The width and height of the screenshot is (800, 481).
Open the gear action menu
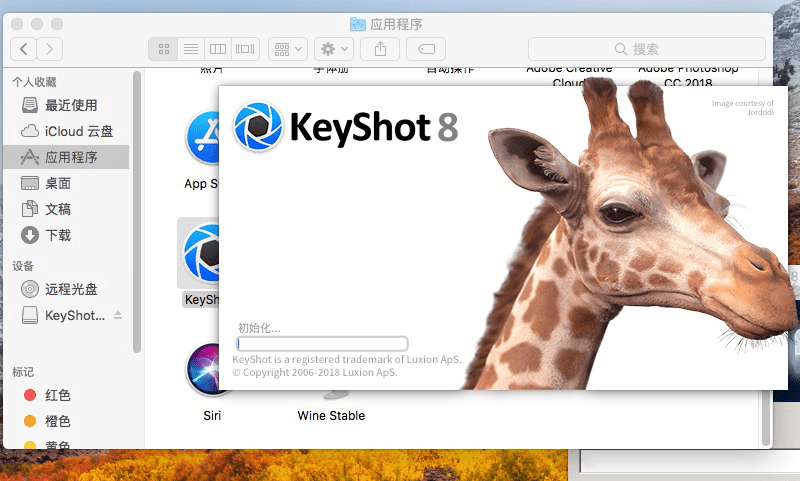click(x=334, y=49)
